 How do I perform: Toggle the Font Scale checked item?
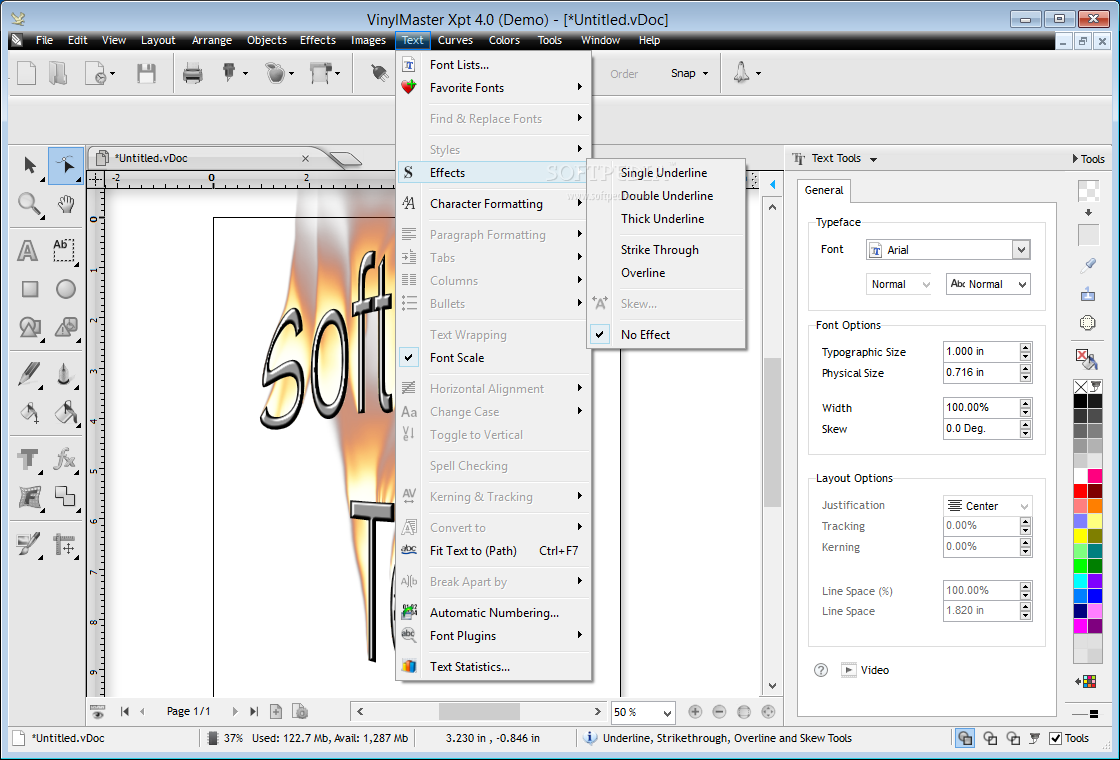tap(494, 358)
